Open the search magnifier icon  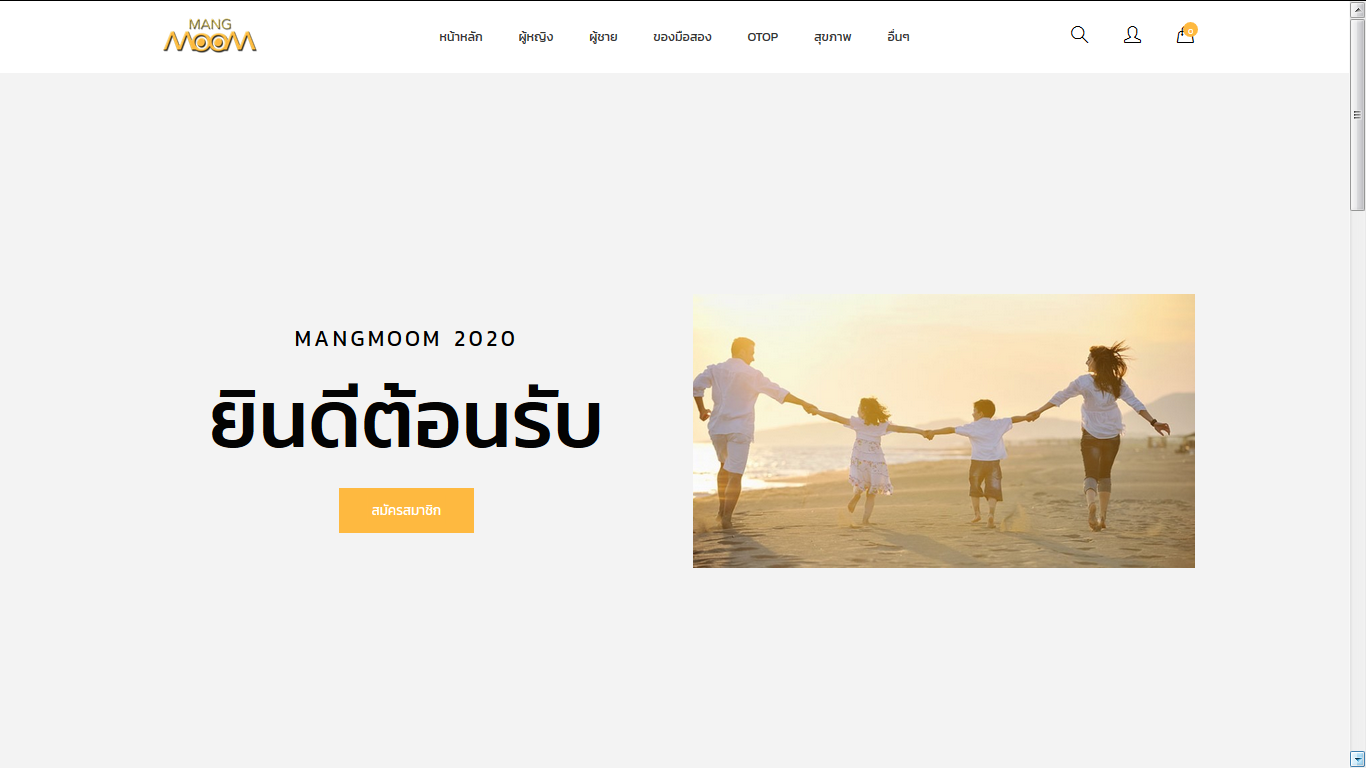[x=1079, y=35]
